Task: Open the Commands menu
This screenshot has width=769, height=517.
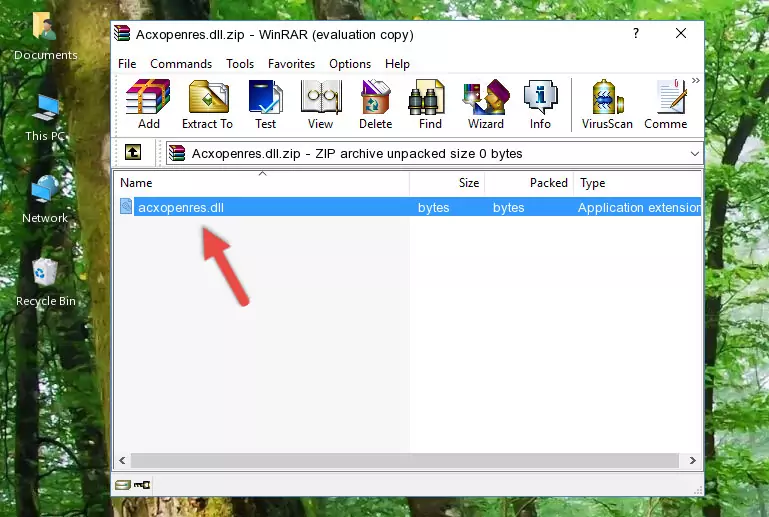Action: 181,64
